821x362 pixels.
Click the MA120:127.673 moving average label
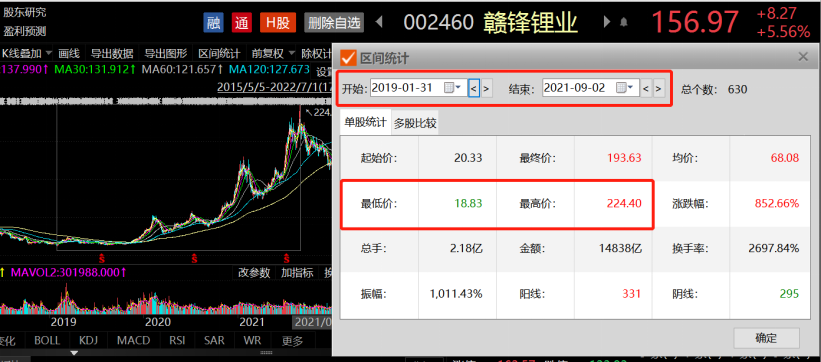(x=269, y=69)
